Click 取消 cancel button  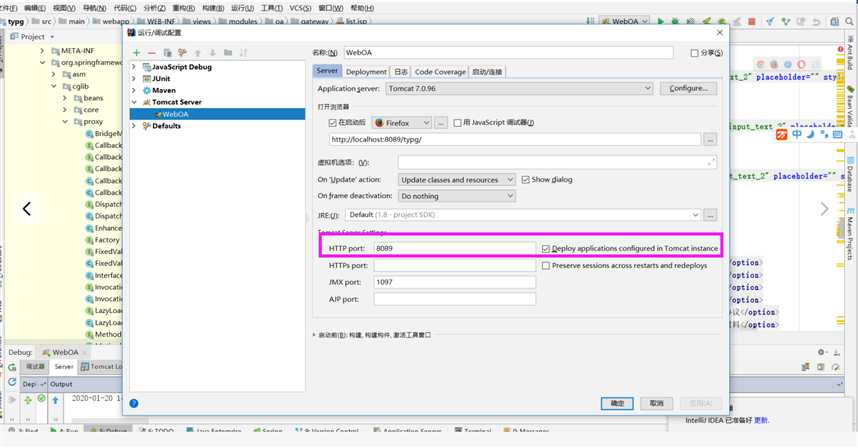[x=657, y=403]
